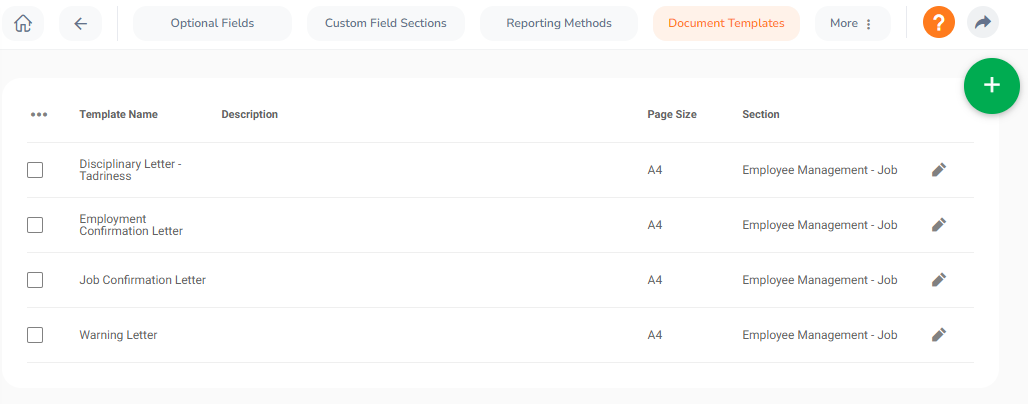Screen dimensions: 1028x404
Task: Add a new template with the green plus
Action: tap(991, 85)
